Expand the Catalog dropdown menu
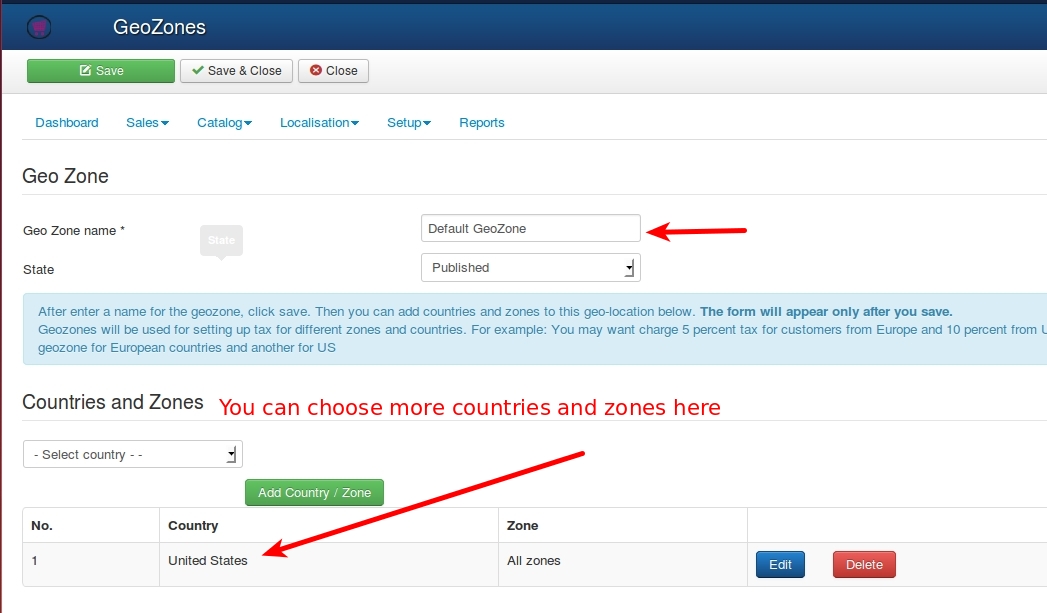 tap(224, 123)
